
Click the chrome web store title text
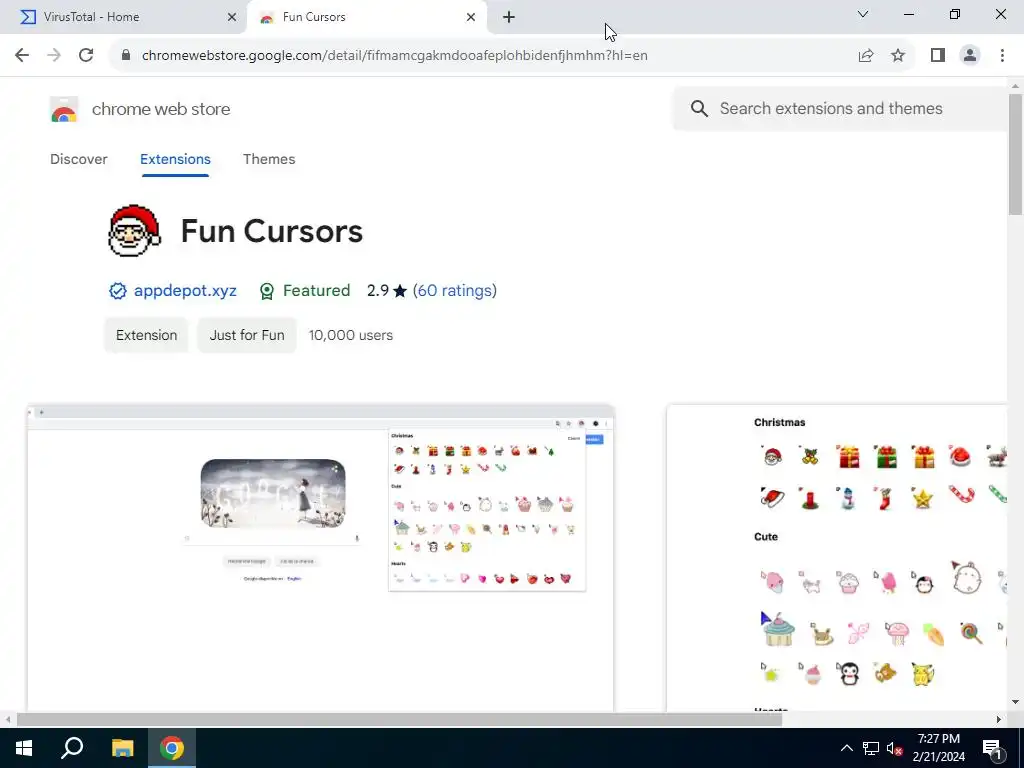point(161,109)
